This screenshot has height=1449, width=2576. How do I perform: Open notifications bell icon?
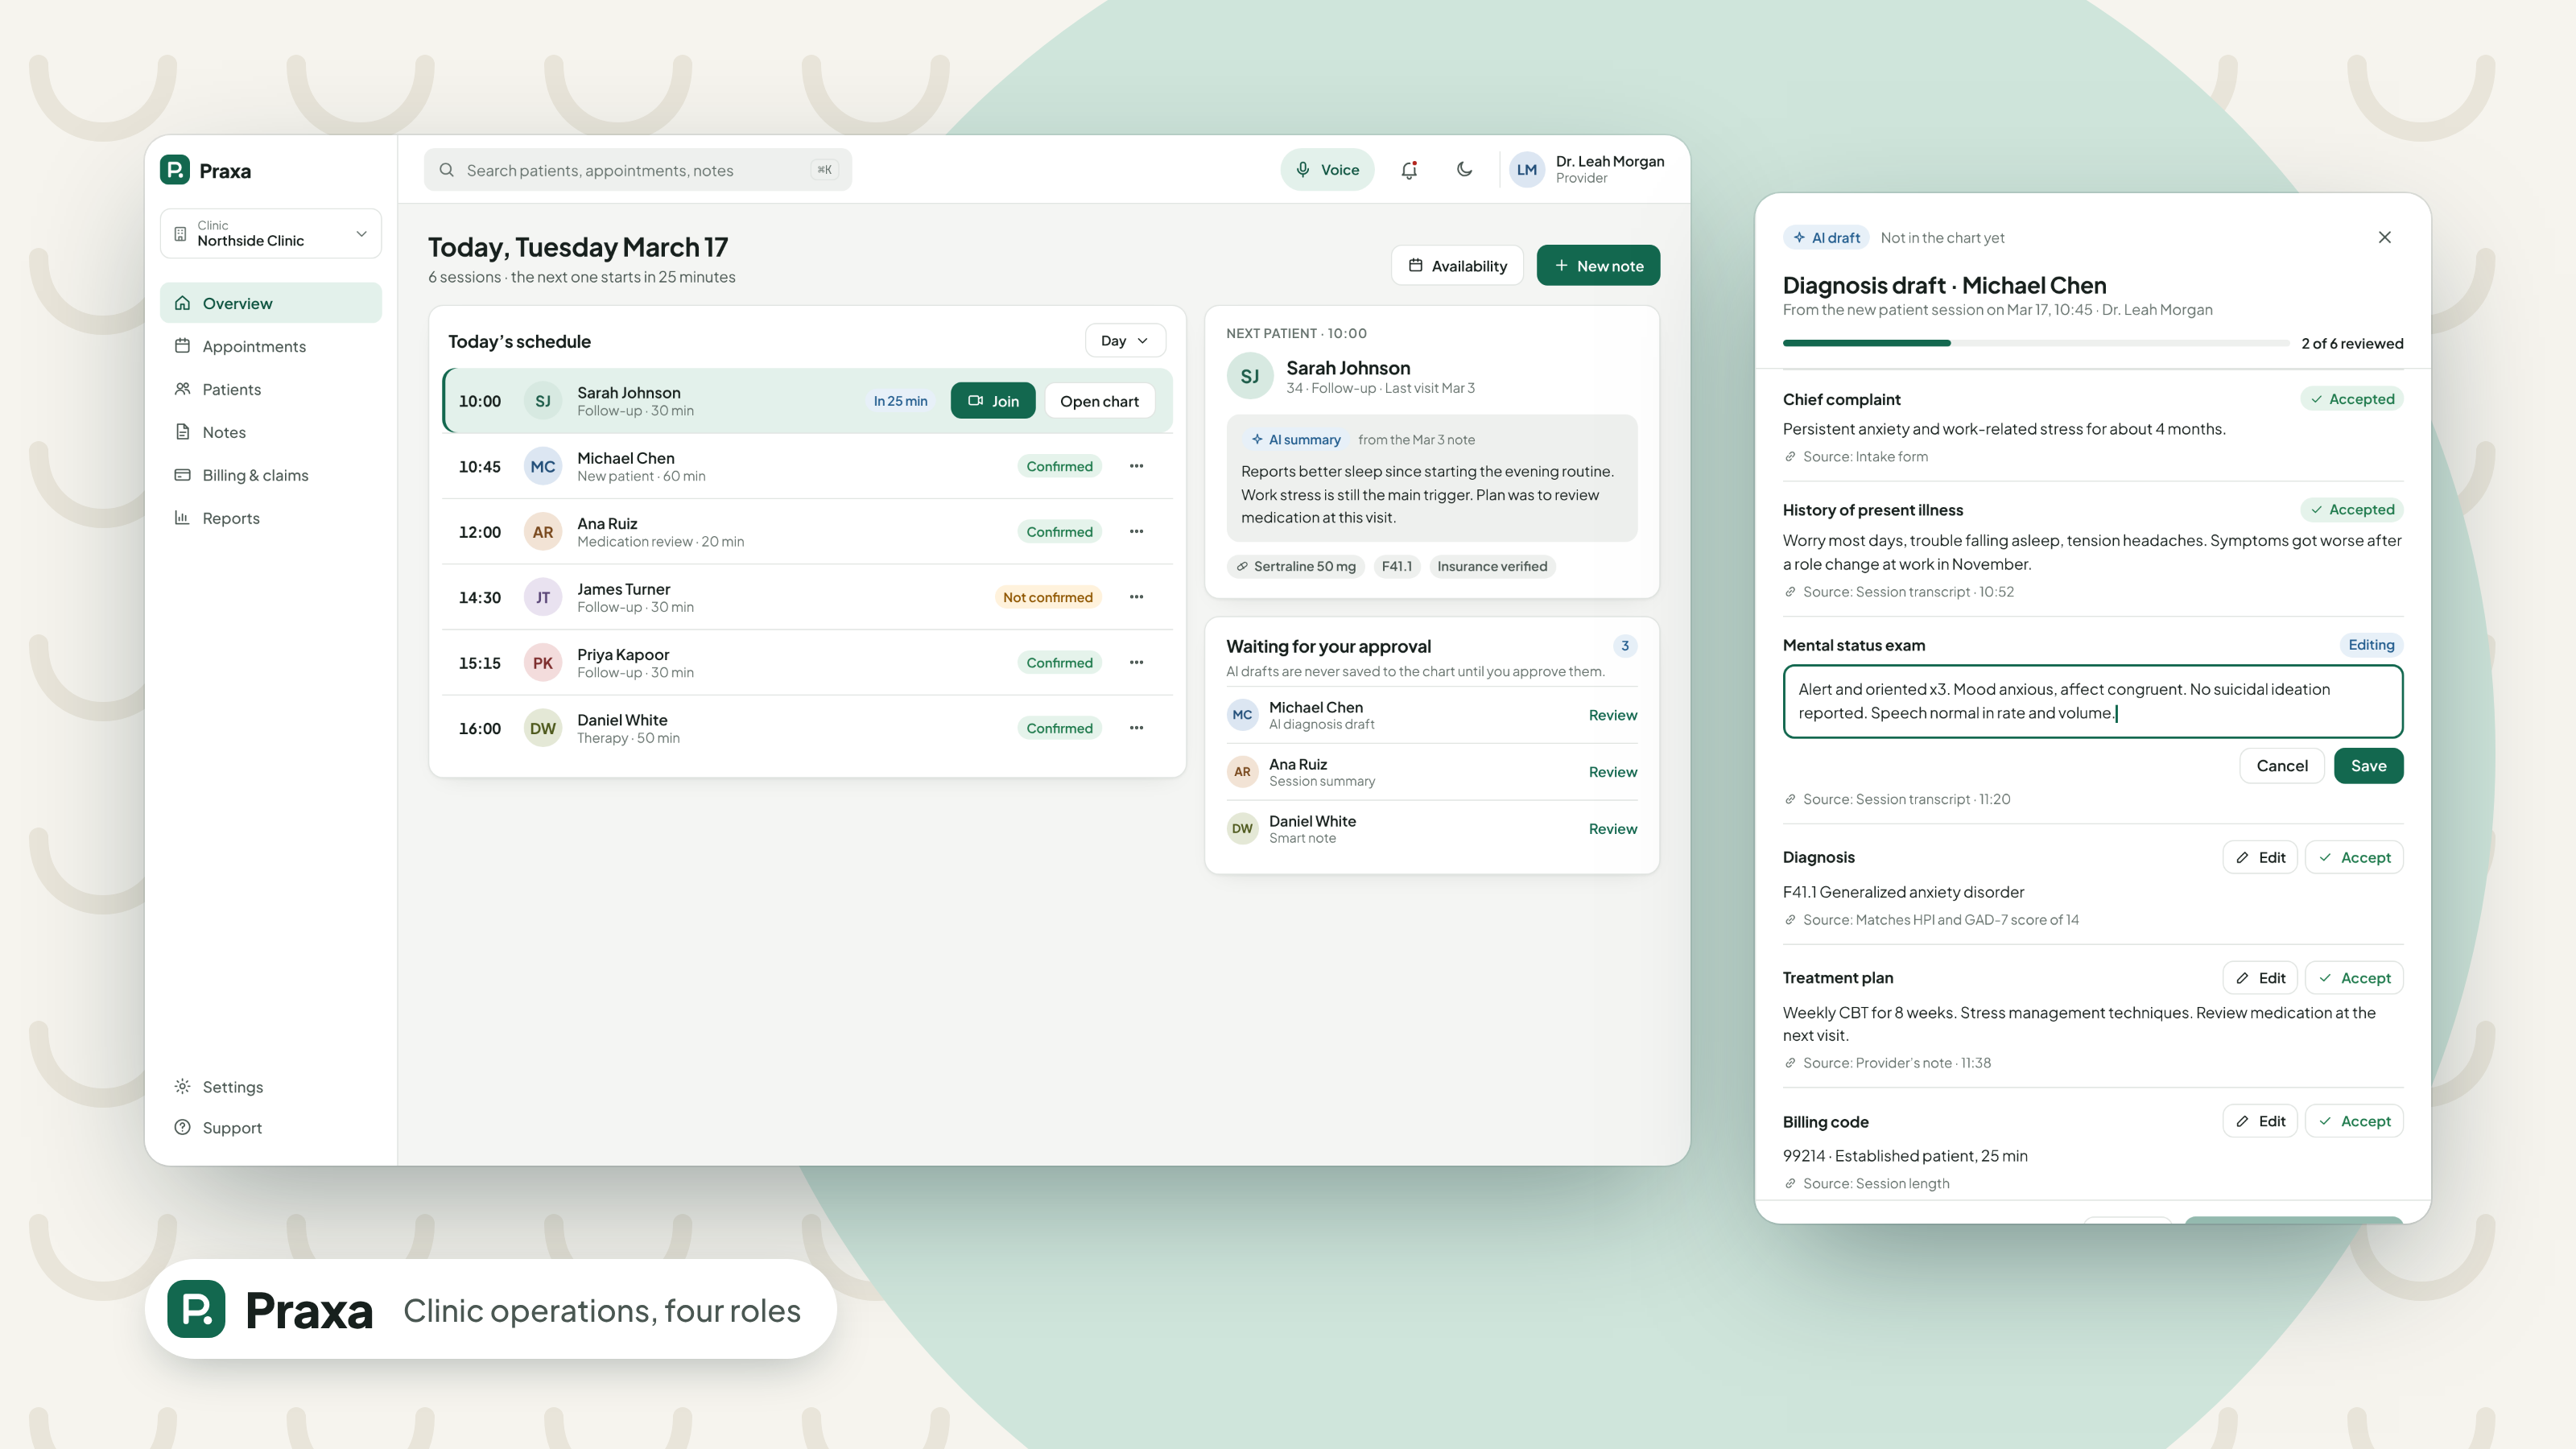1409,170
